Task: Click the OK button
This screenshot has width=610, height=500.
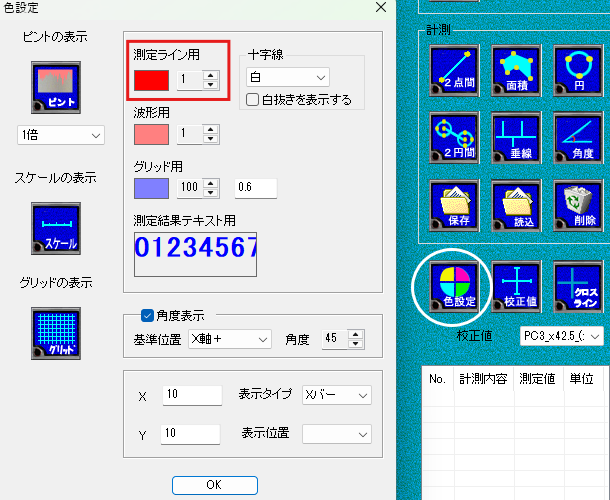Action: [215, 485]
